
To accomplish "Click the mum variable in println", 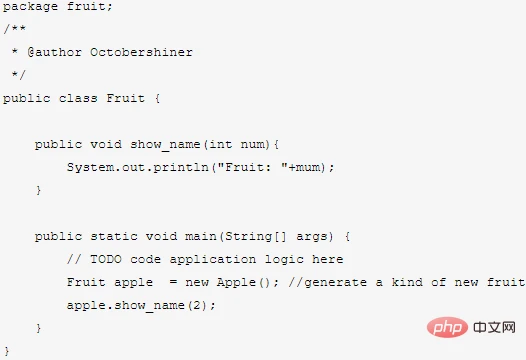I will (309, 167).
